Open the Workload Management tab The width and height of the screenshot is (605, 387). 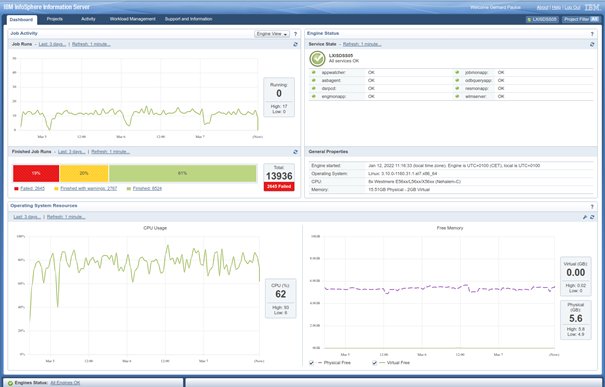tap(132, 19)
